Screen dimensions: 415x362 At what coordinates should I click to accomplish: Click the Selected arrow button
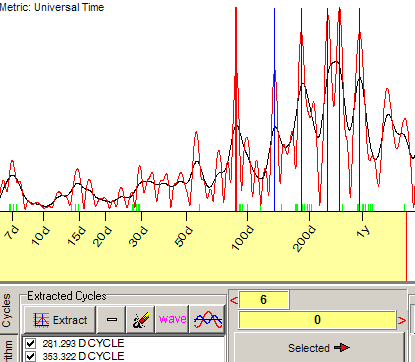click(319, 348)
